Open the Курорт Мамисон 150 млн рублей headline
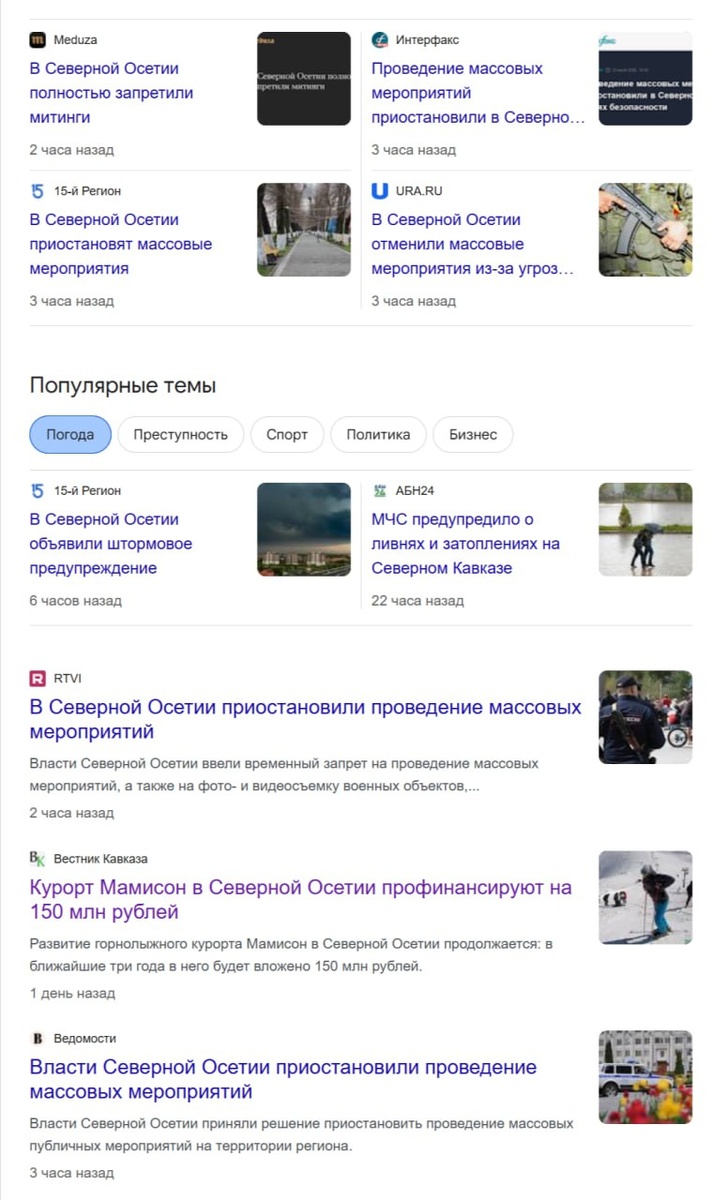 301,899
